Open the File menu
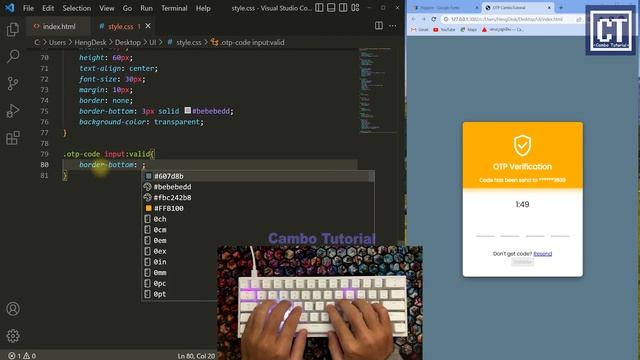Image resolution: width=640 pixels, height=360 pixels. point(28,8)
